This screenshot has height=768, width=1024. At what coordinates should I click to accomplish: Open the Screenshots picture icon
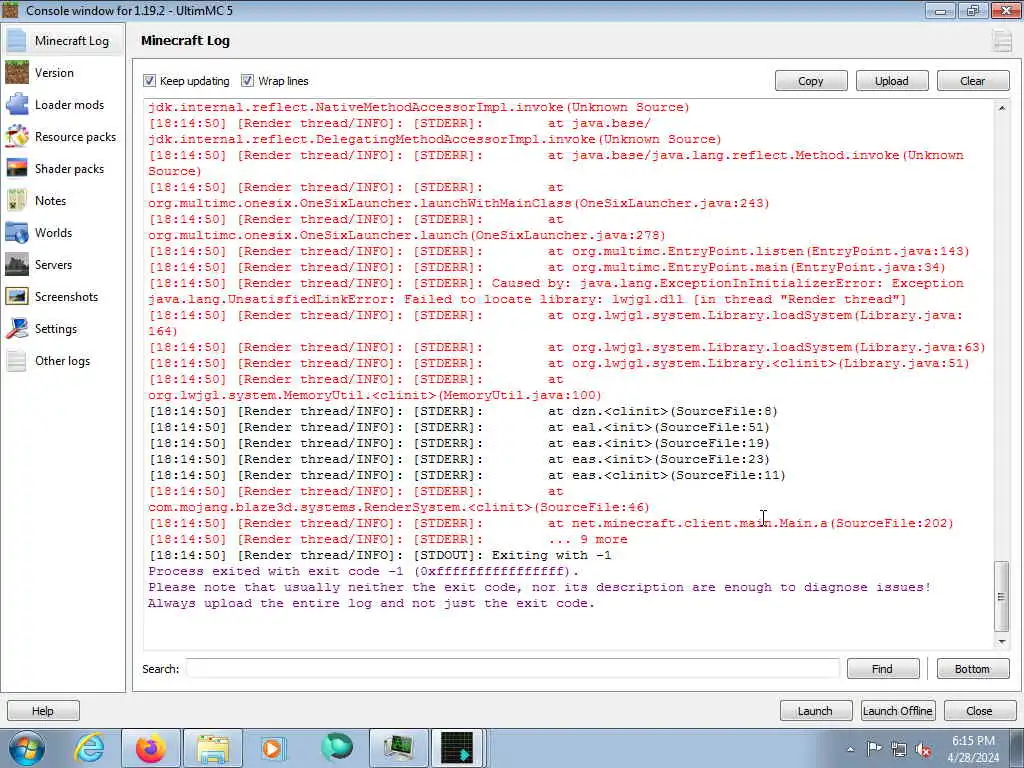17,296
